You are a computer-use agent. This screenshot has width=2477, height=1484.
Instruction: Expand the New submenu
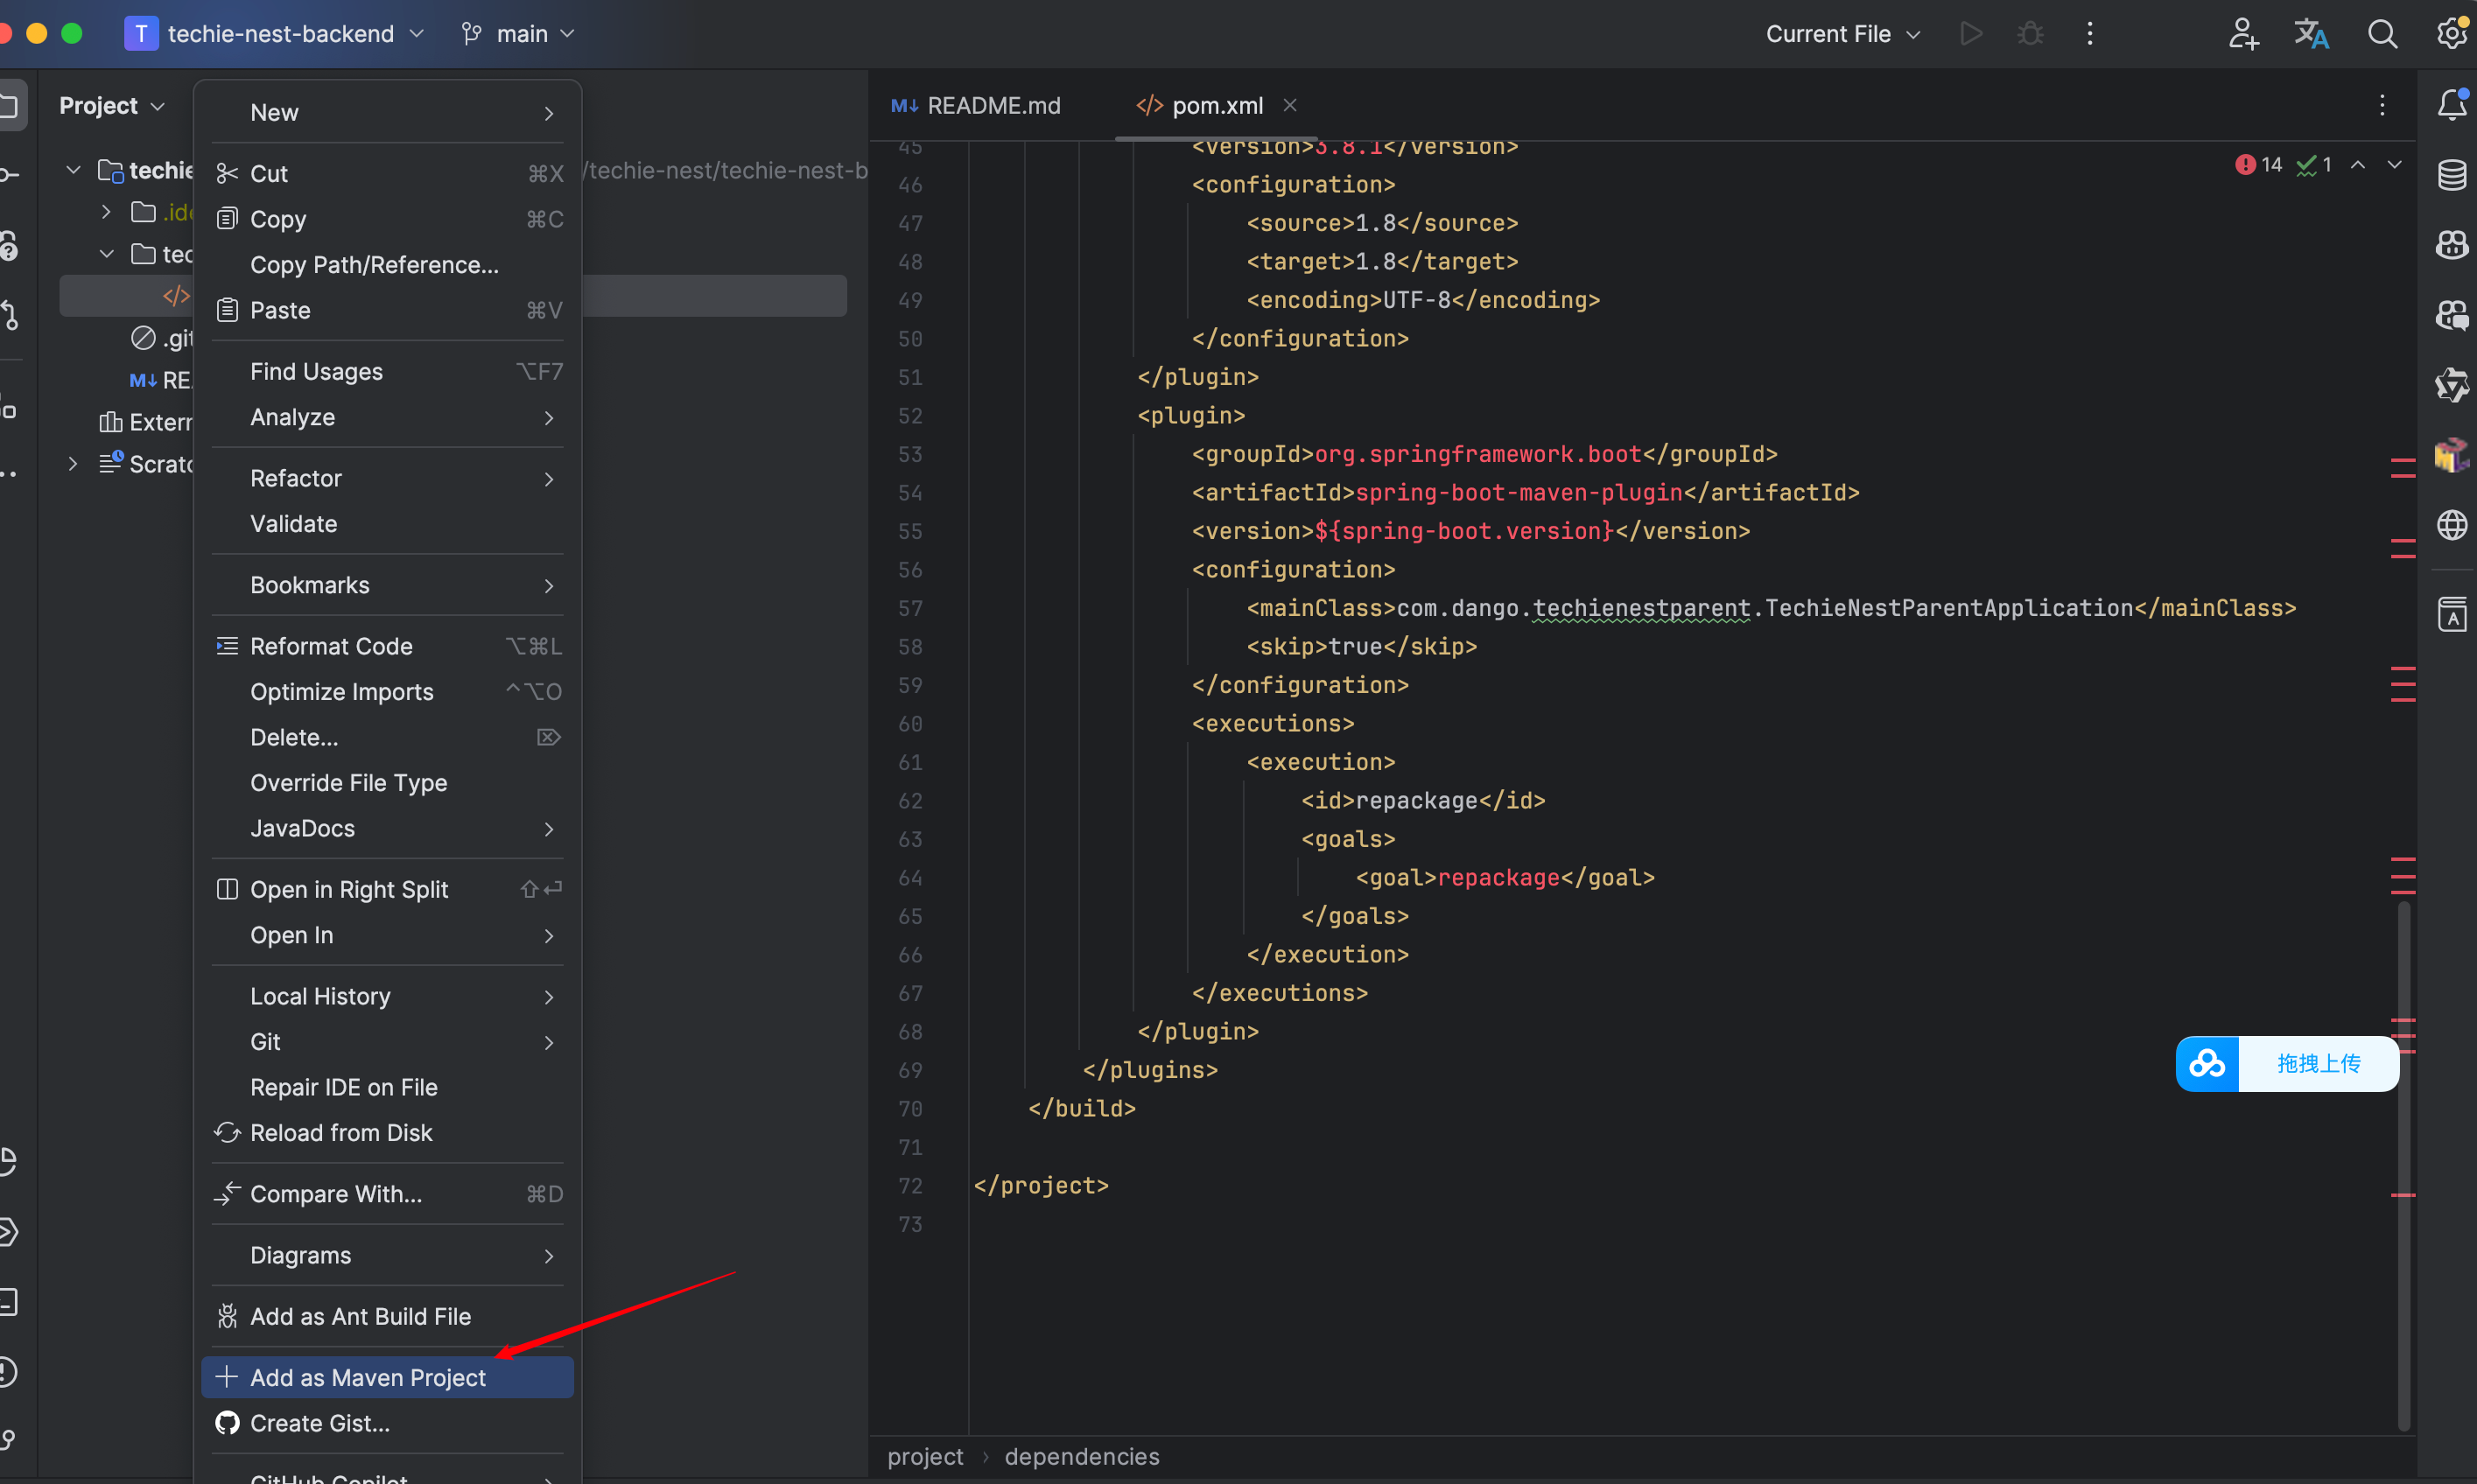tap(387, 112)
